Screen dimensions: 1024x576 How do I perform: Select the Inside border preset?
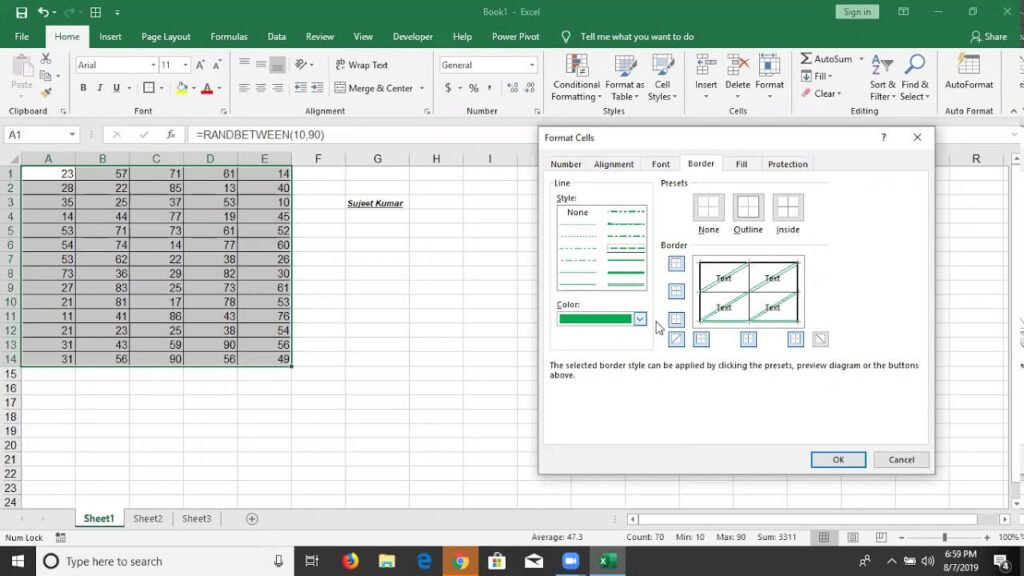(788, 208)
